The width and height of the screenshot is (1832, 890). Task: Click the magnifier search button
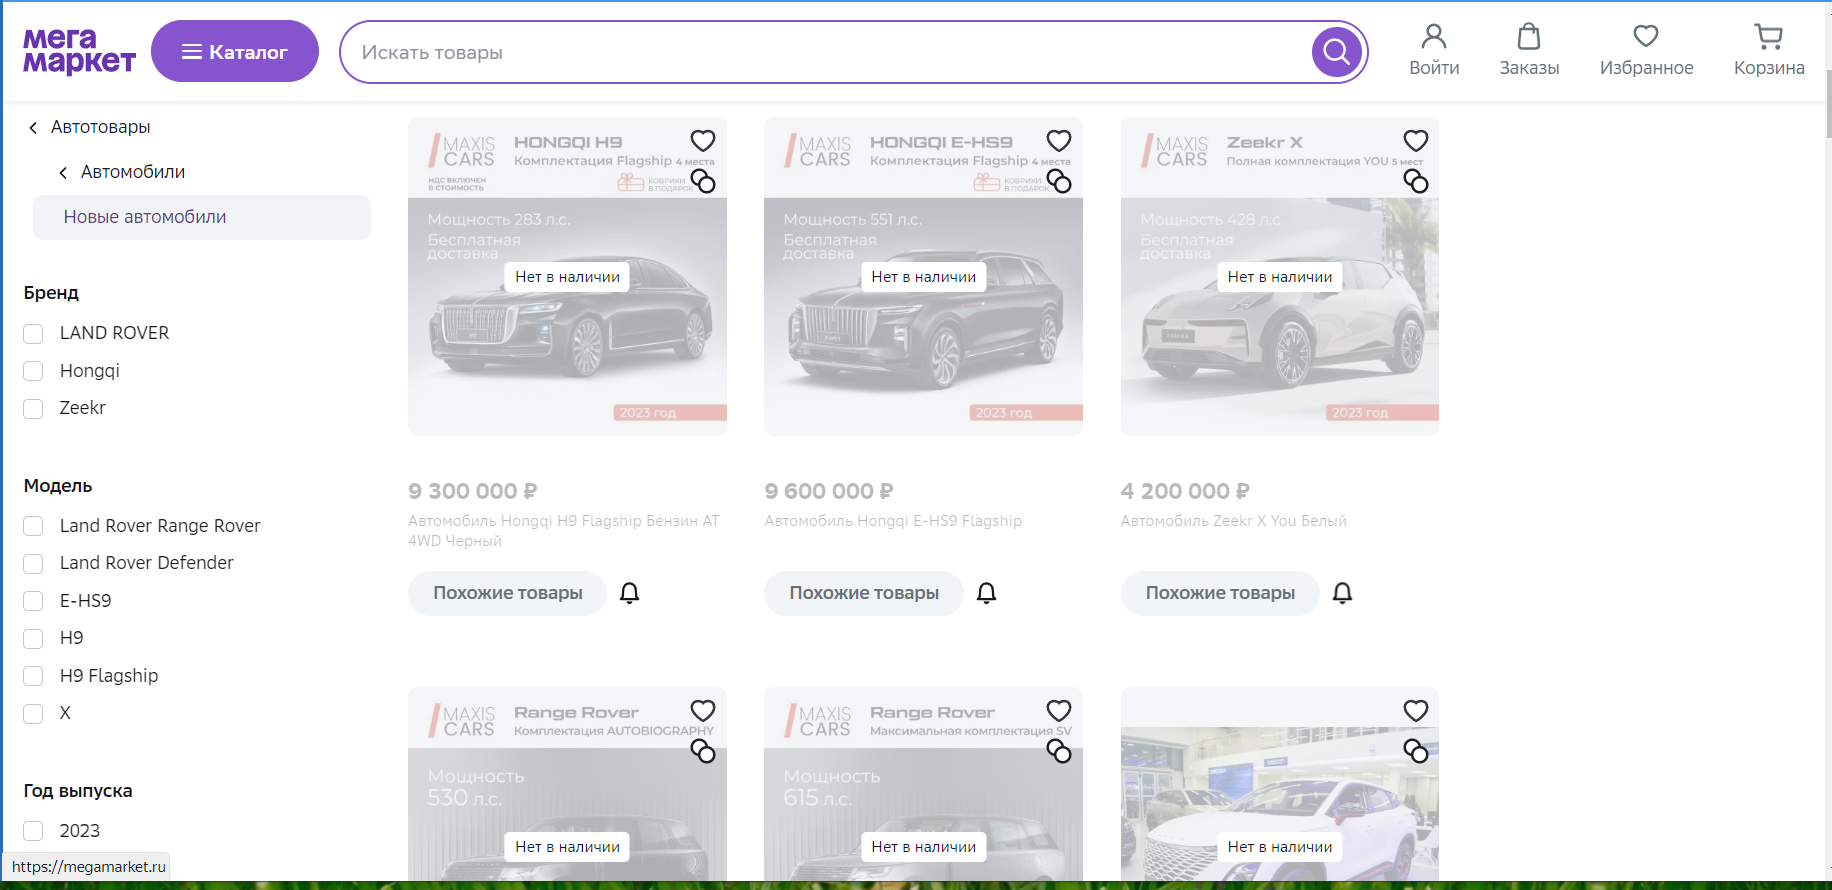pyautogui.click(x=1337, y=51)
